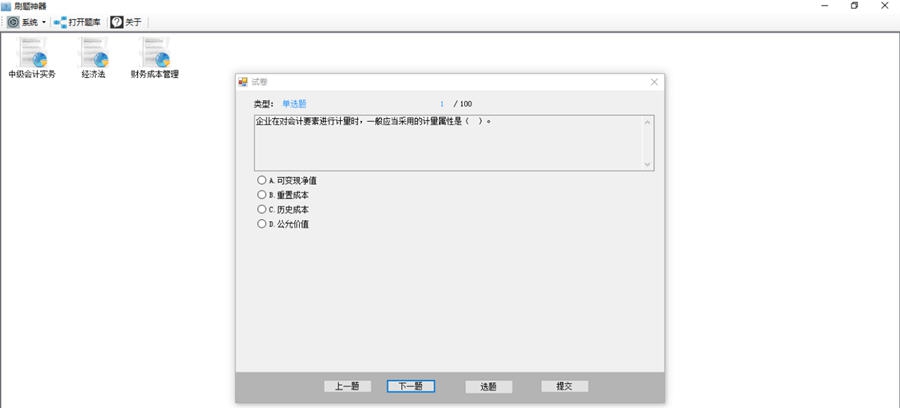This screenshot has height=408, width=900.
Task: Click the question counter / 100 text
Action: (x=463, y=104)
